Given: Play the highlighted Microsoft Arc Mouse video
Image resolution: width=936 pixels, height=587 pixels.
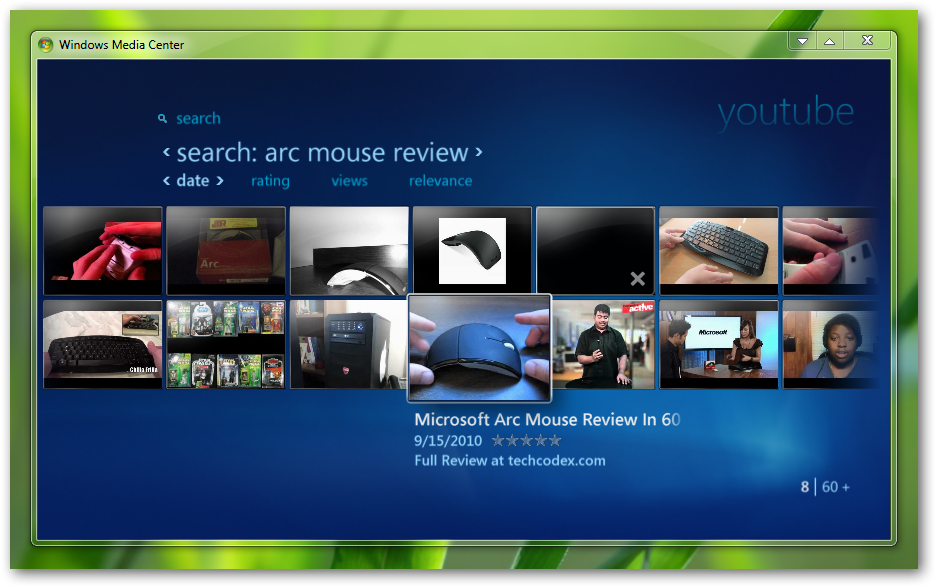Looking at the screenshot, I should click(479, 348).
